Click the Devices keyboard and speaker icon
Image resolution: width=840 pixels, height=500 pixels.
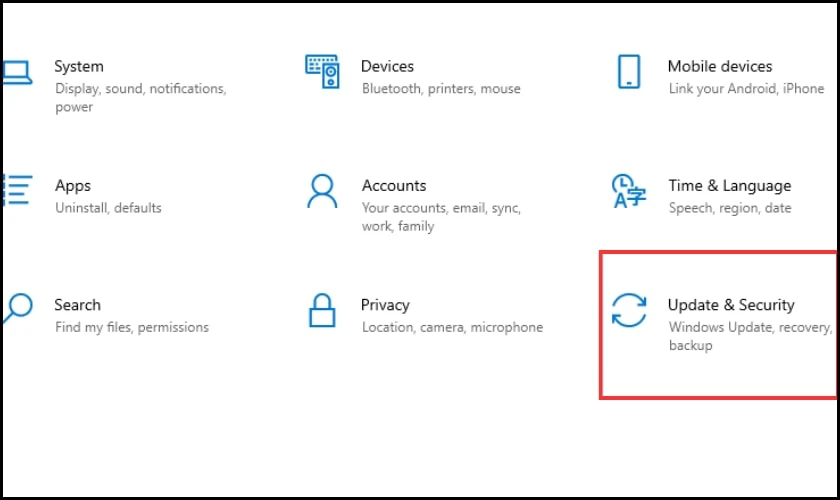pos(322,71)
